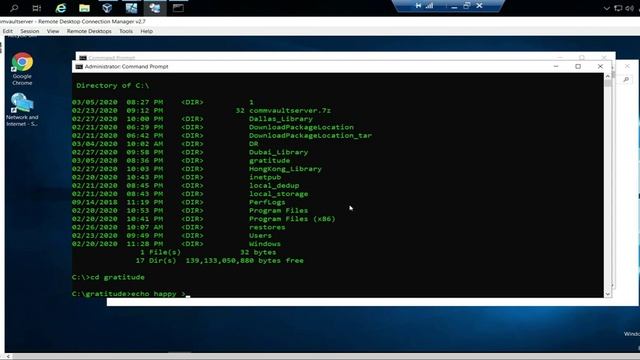Click scroll left arrow at bottom of RDCMan
This screenshot has width=640, height=360.
pyautogui.click(x=8, y=356)
